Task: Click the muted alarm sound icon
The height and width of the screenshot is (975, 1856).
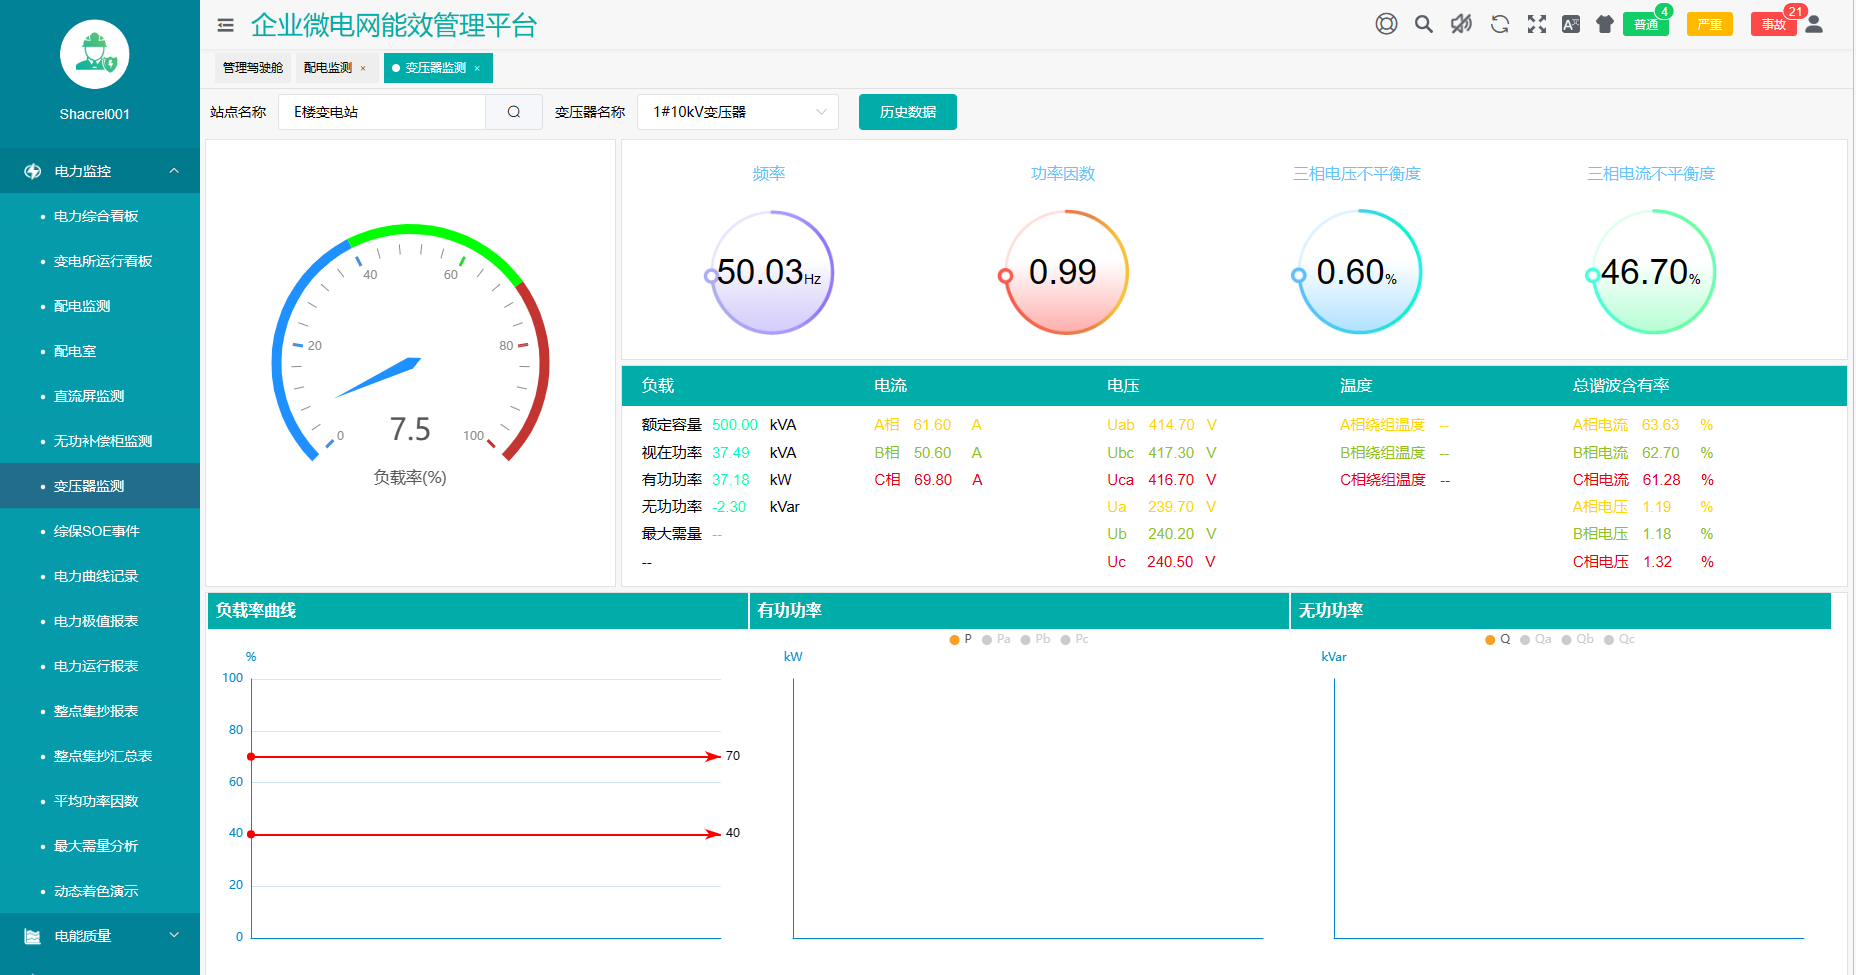Action: 1461,24
